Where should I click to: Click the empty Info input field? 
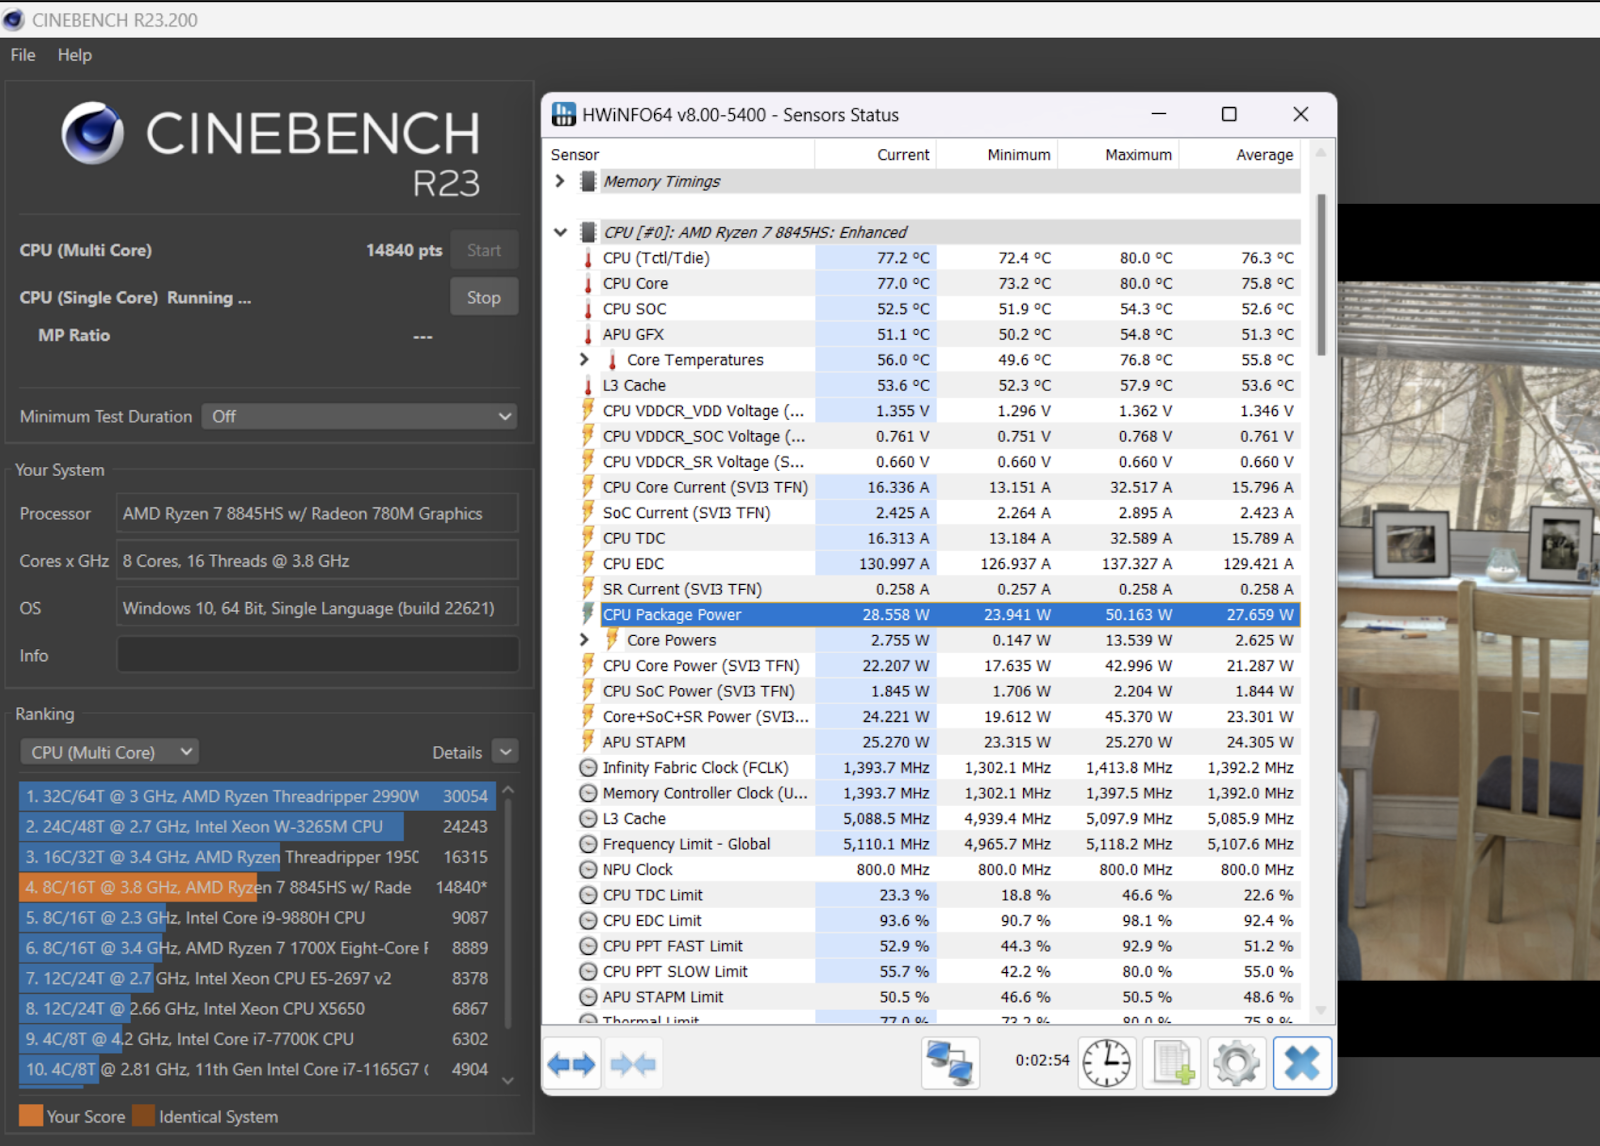318,655
